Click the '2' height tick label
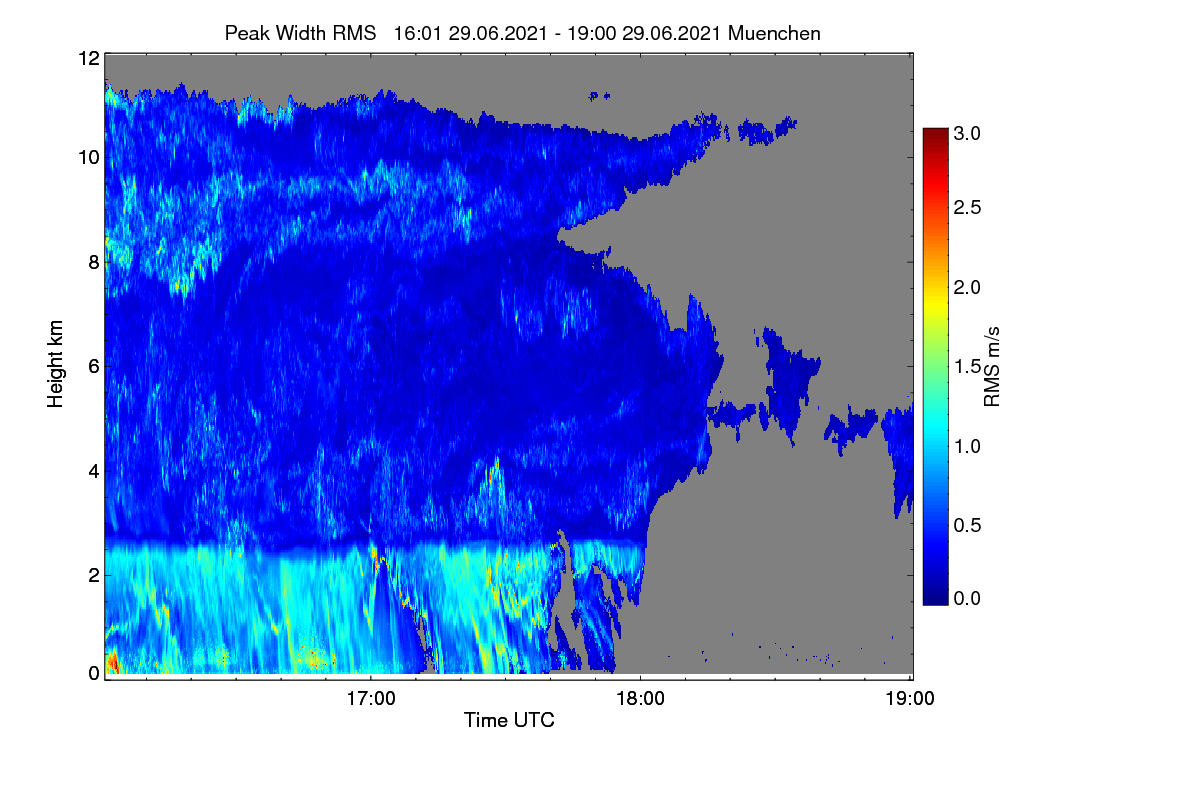The width and height of the screenshot is (1200, 800). pyautogui.click(x=94, y=574)
